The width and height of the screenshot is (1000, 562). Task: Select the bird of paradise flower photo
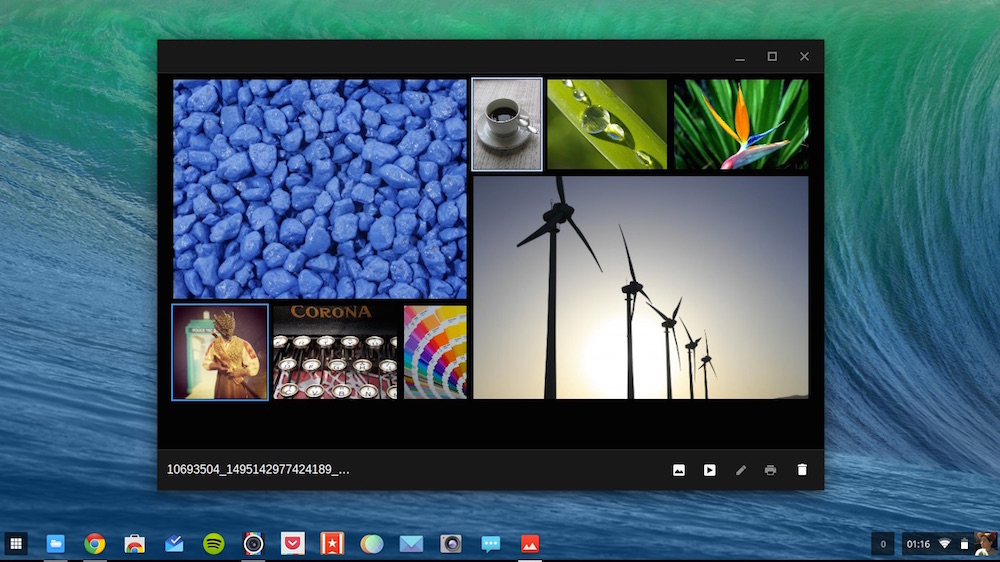click(x=741, y=124)
